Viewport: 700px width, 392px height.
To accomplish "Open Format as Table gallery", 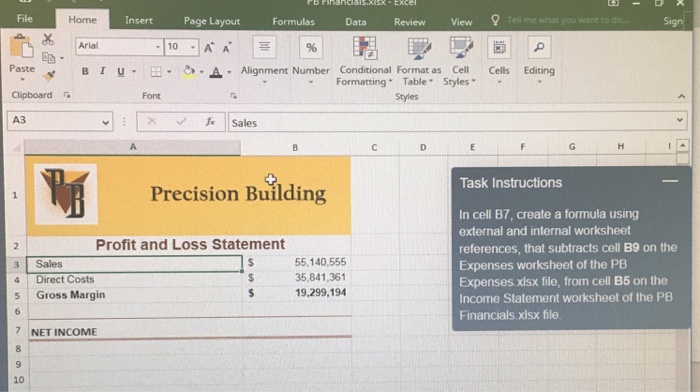I will [x=418, y=61].
